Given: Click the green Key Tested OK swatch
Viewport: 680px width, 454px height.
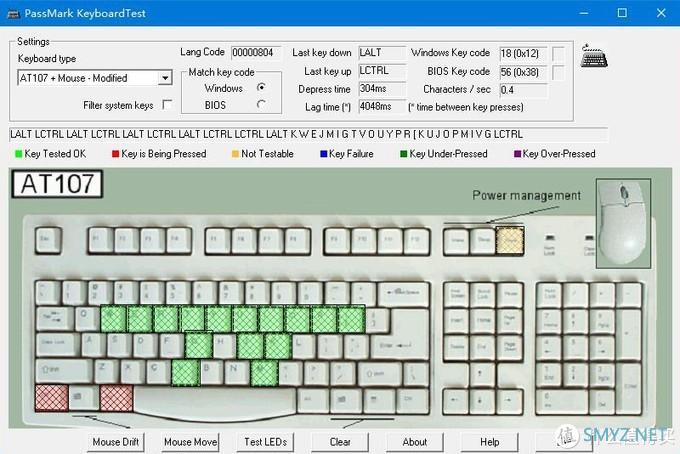Looking at the screenshot, I should [x=18, y=154].
